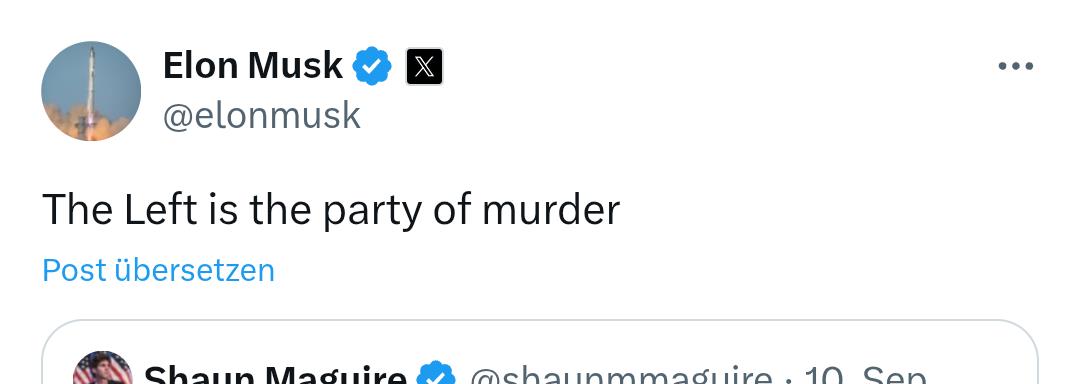Click the word murder in the post
This screenshot has height=384, width=1080.
click(551, 210)
